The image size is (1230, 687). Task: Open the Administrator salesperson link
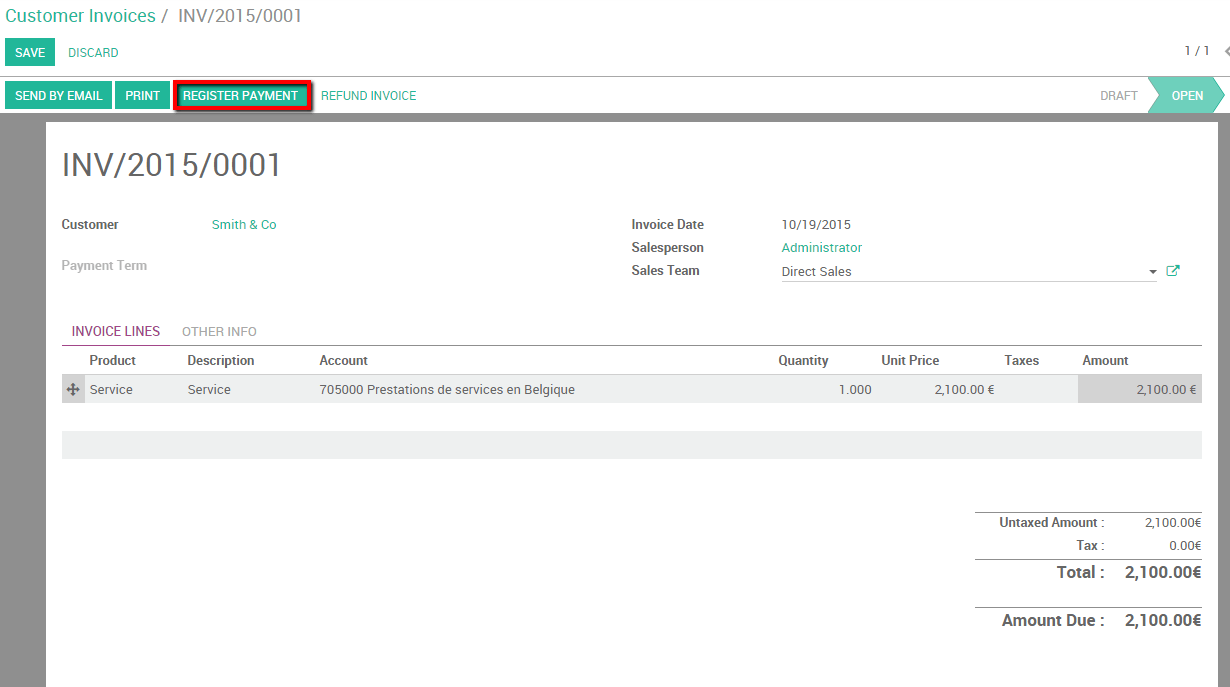coord(821,247)
